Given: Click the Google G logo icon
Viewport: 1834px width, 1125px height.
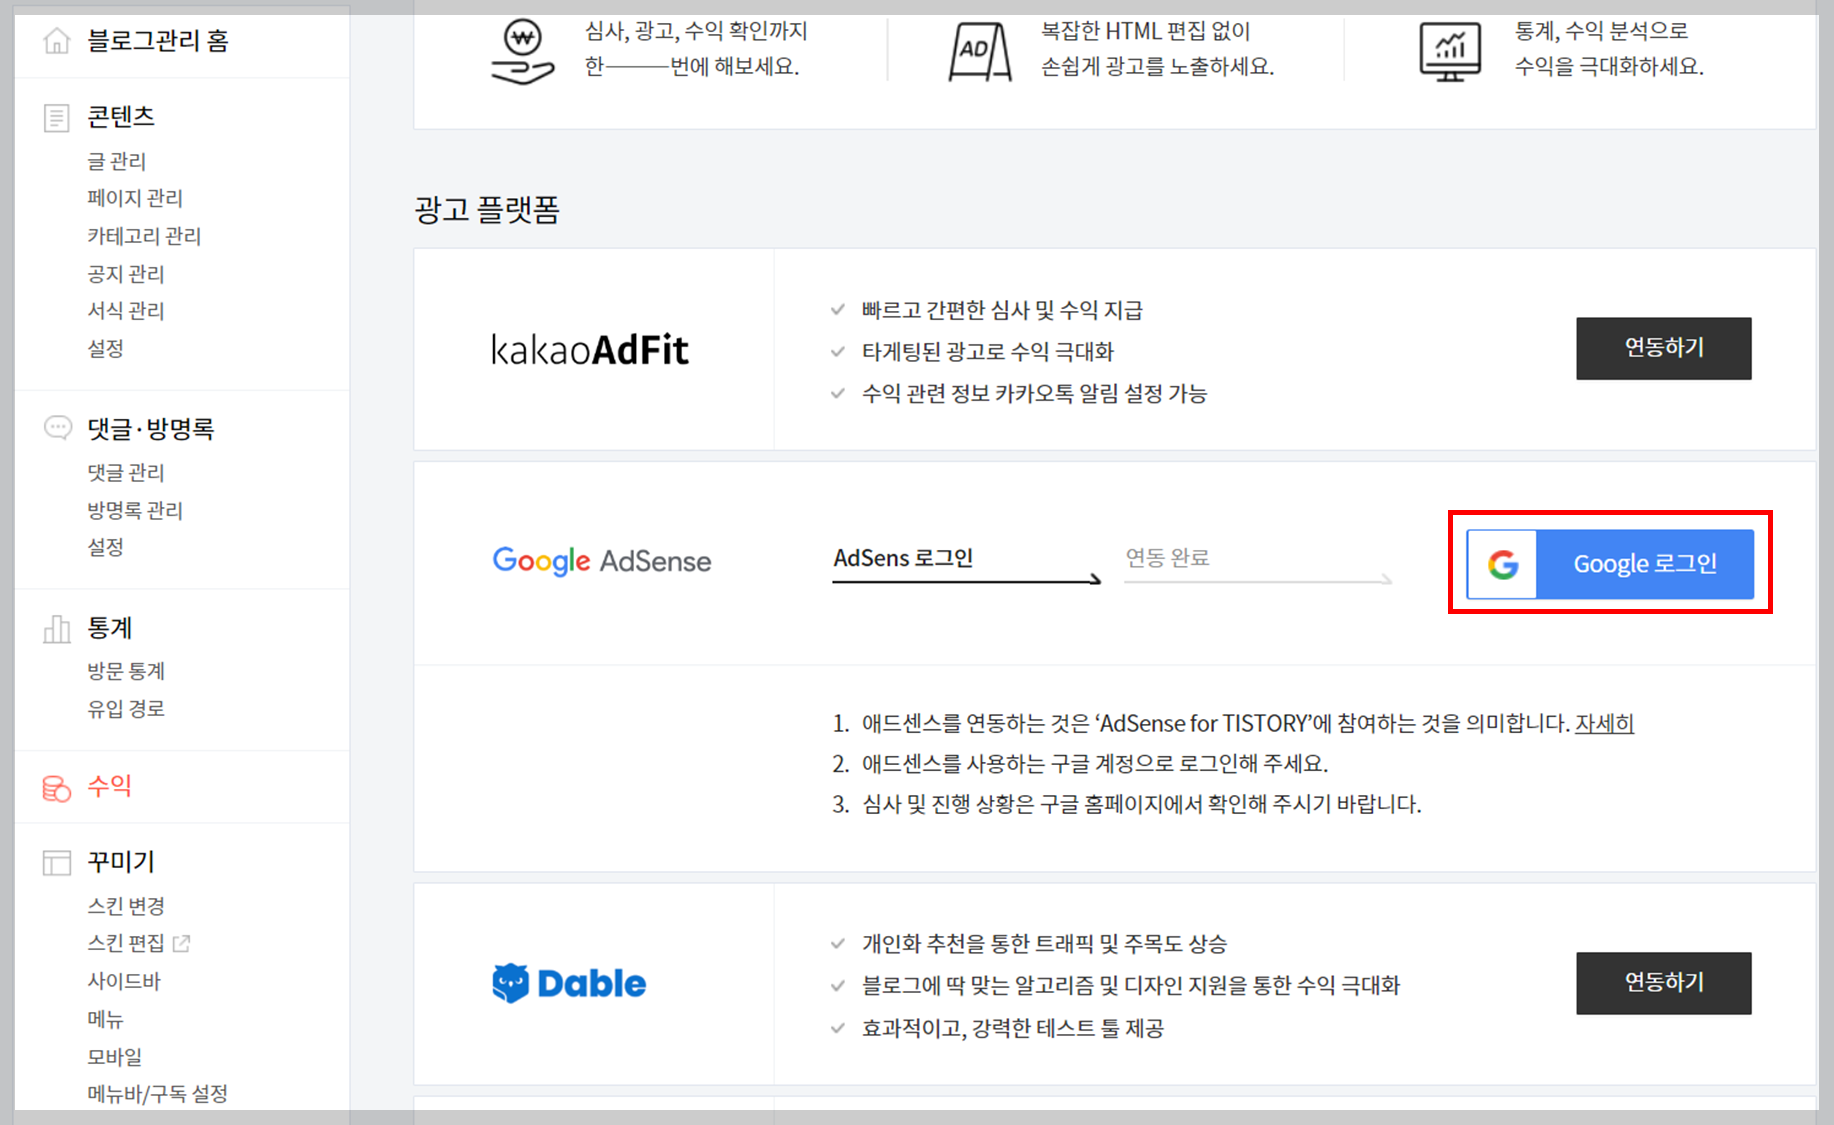Looking at the screenshot, I should pos(1503,564).
